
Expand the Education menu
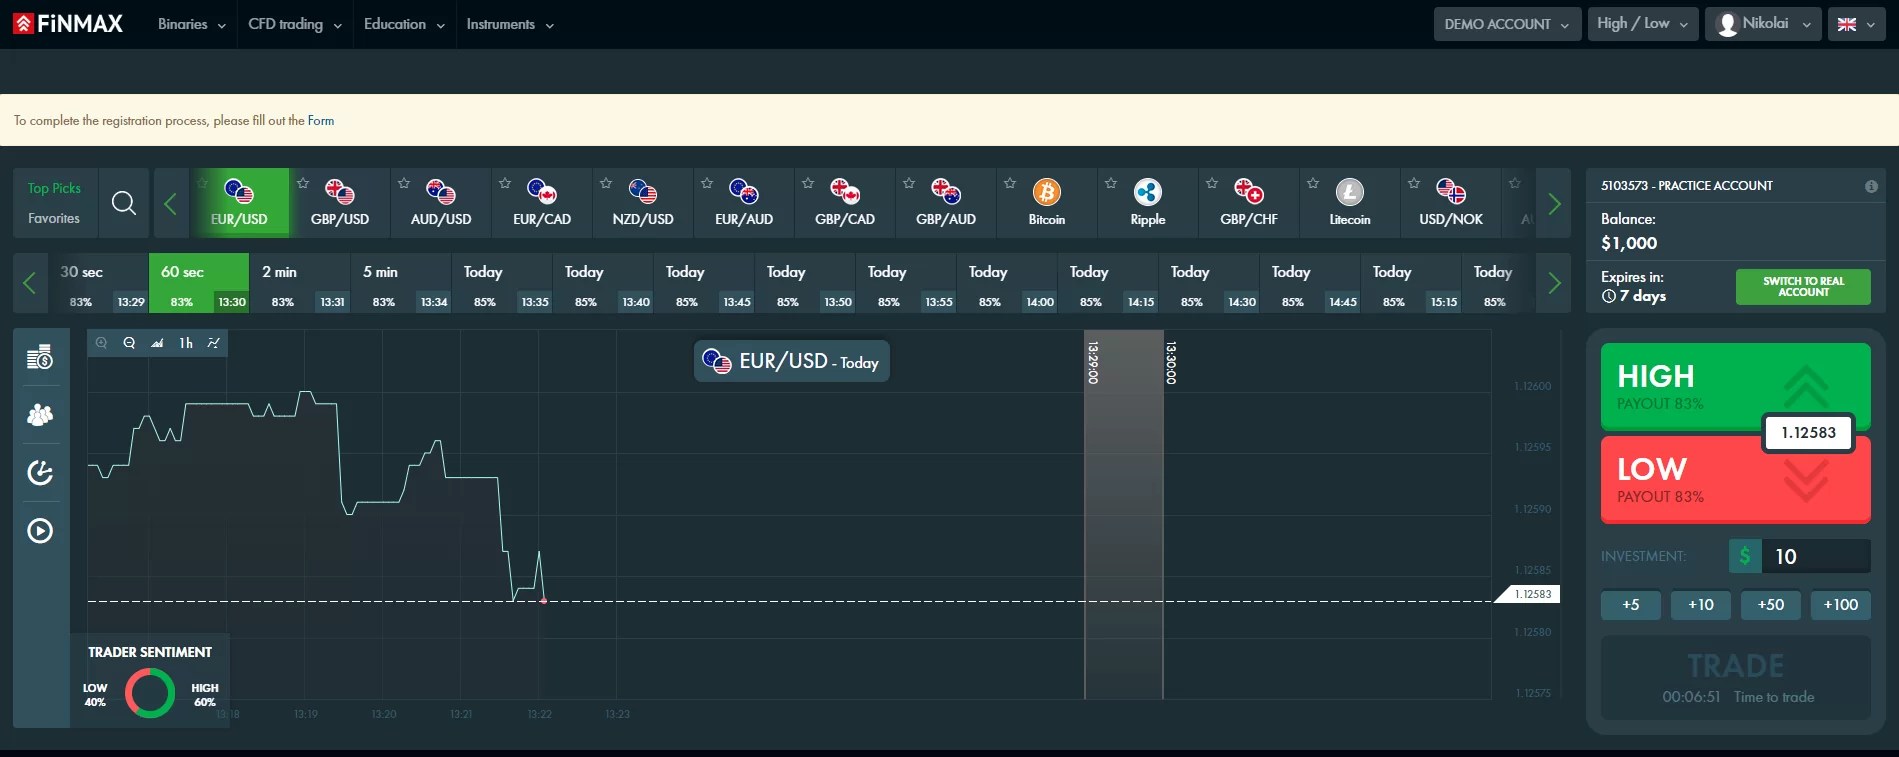(x=404, y=24)
